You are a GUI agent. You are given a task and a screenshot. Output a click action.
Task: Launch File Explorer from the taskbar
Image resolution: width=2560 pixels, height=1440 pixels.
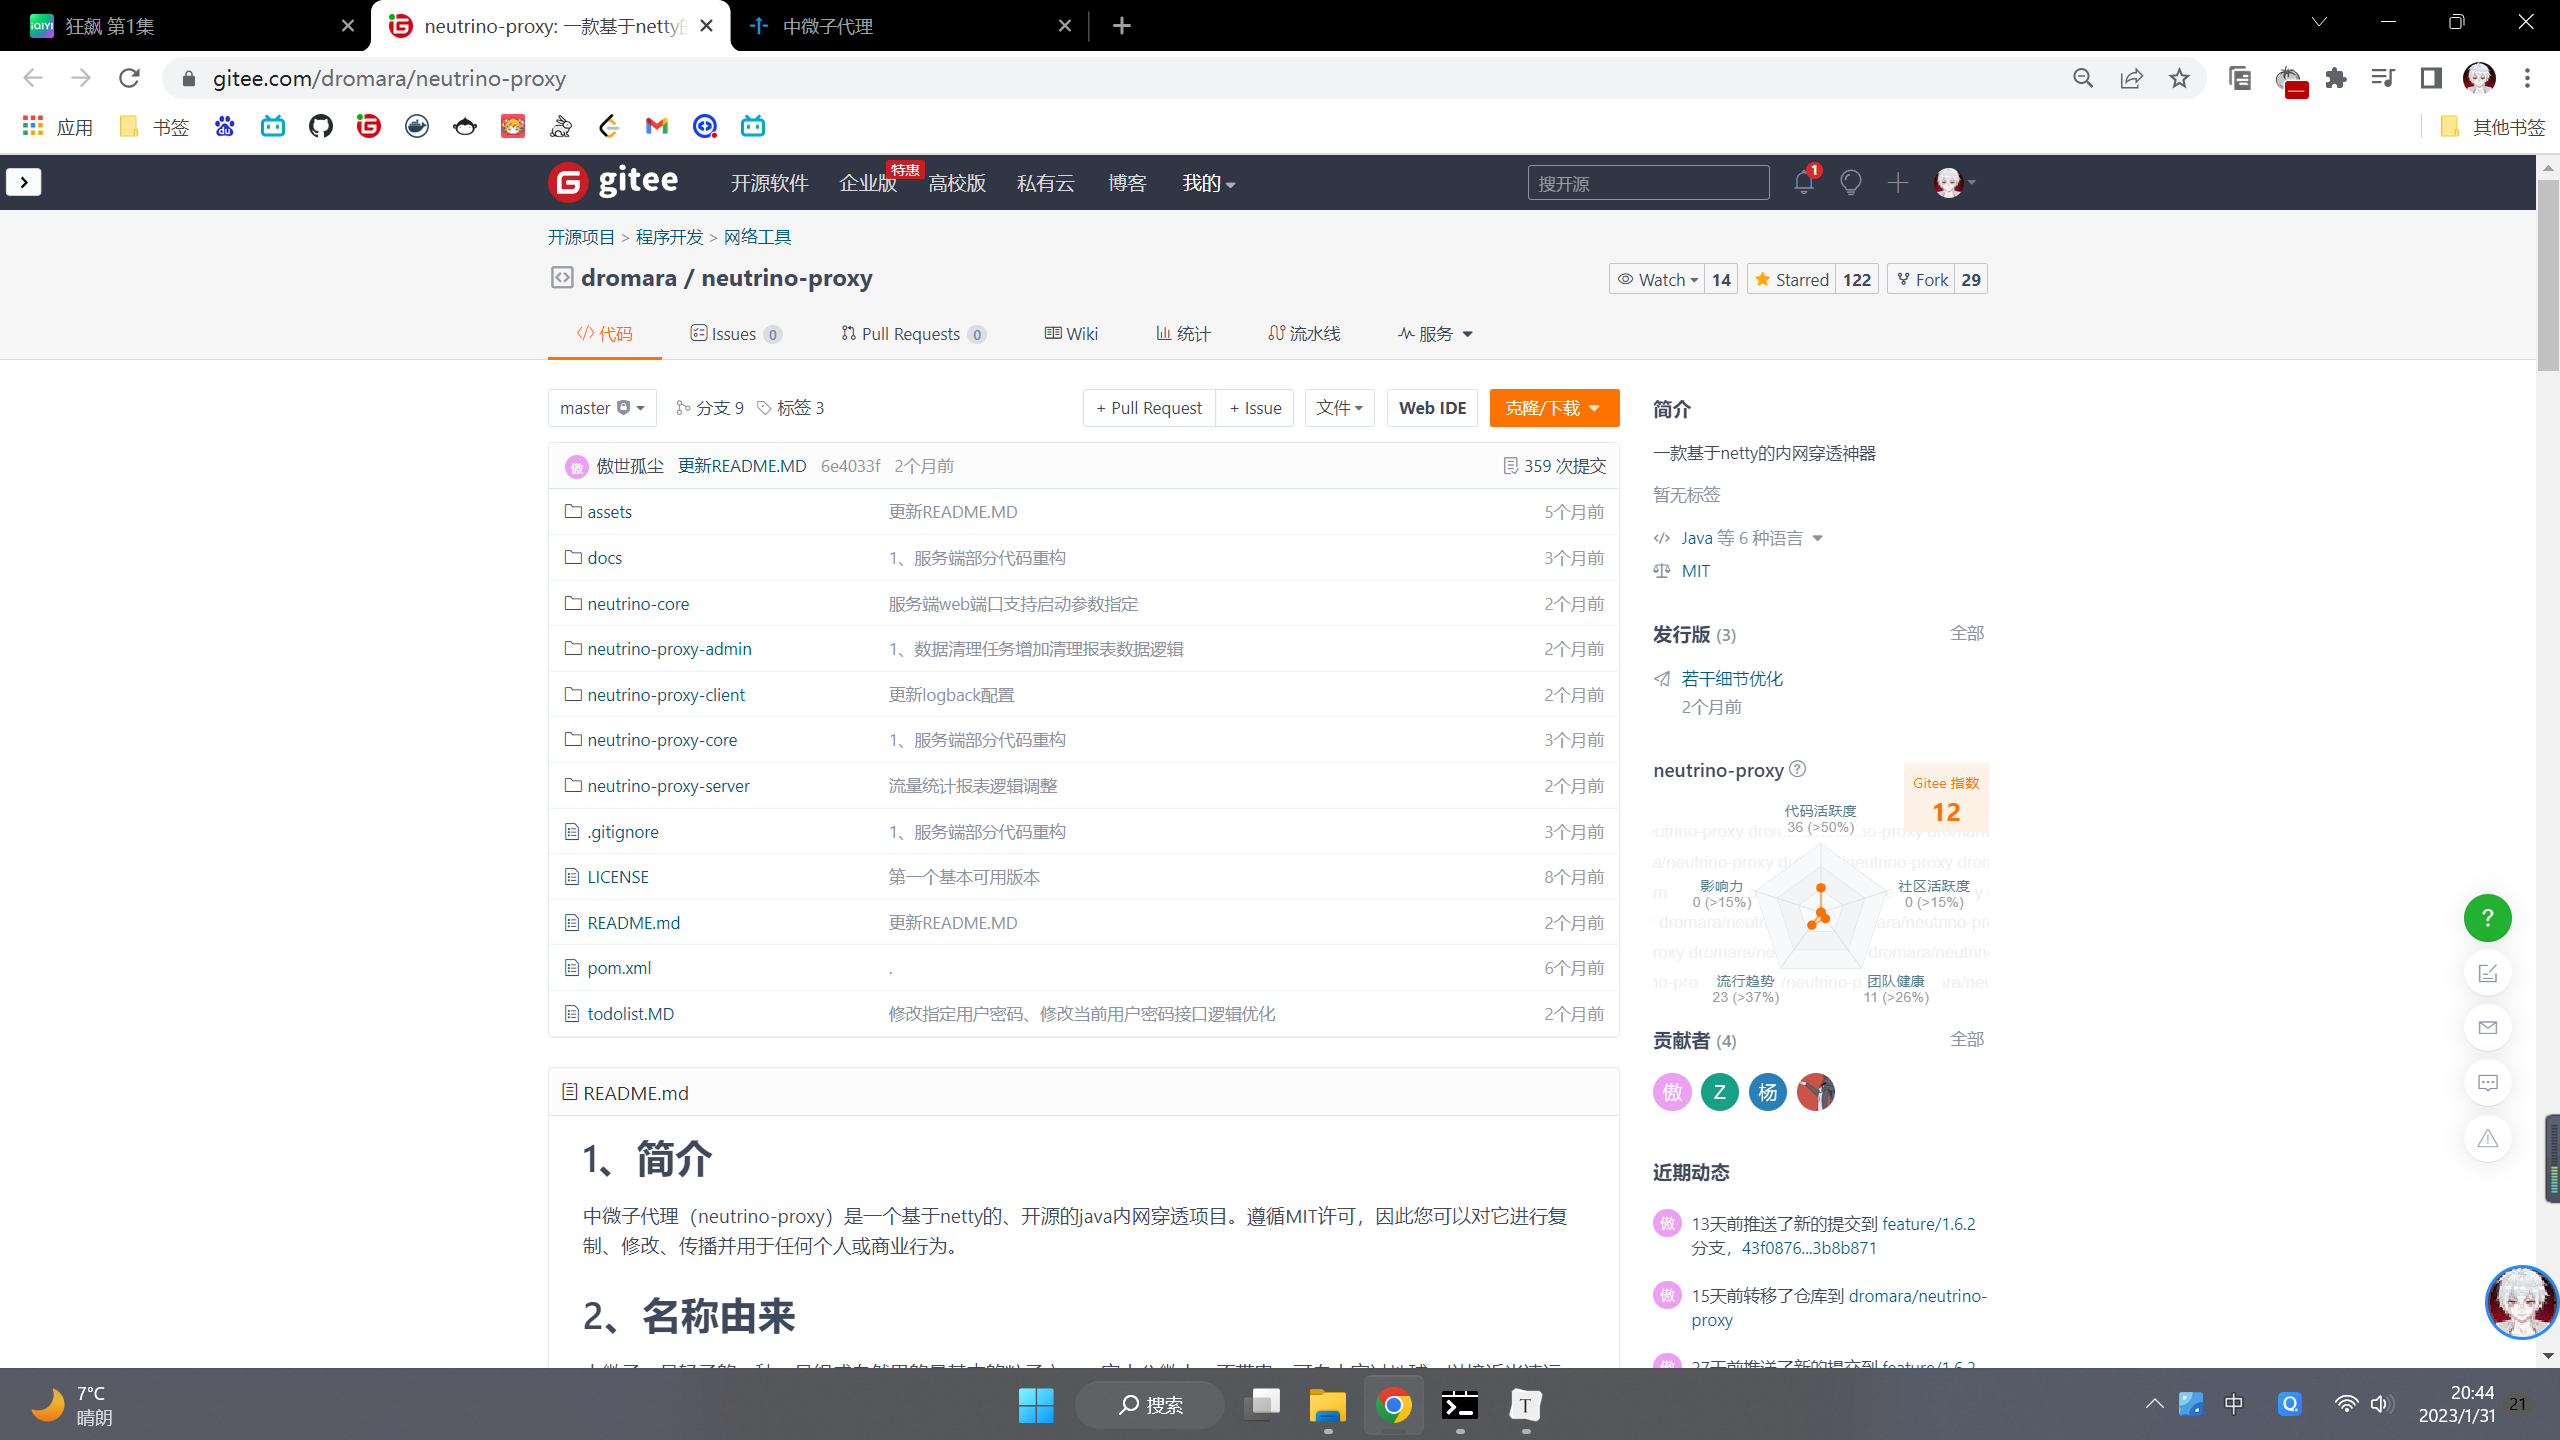point(1327,1404)
